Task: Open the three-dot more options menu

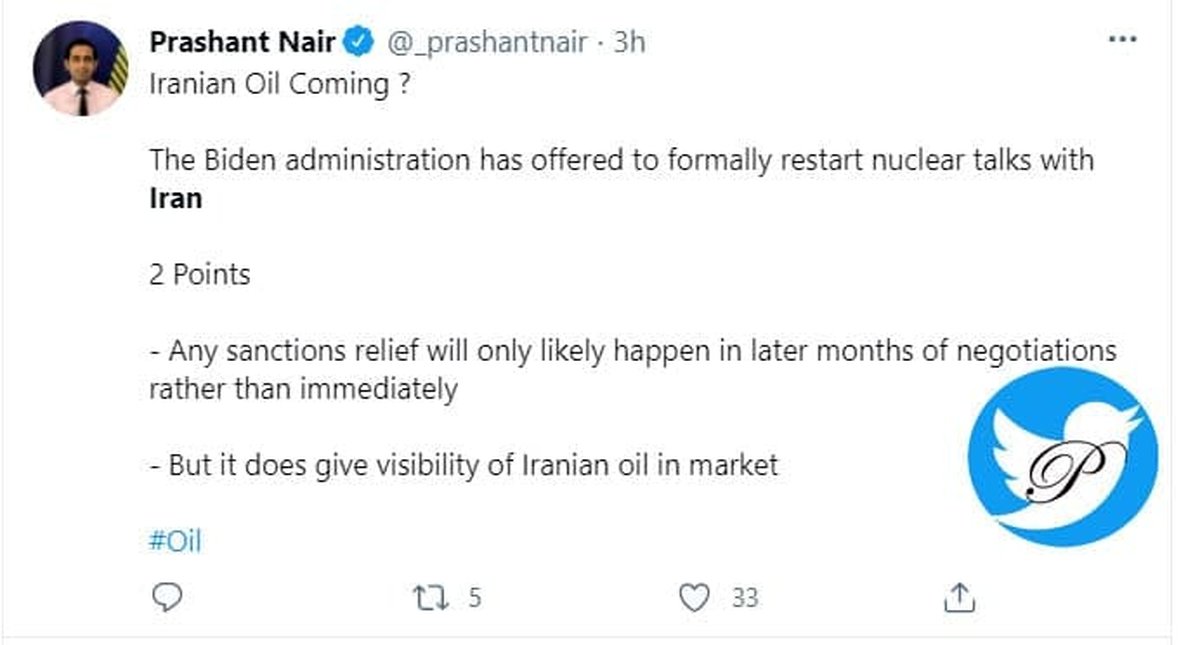Action: pyautogui.click(x=1124, y=41)
